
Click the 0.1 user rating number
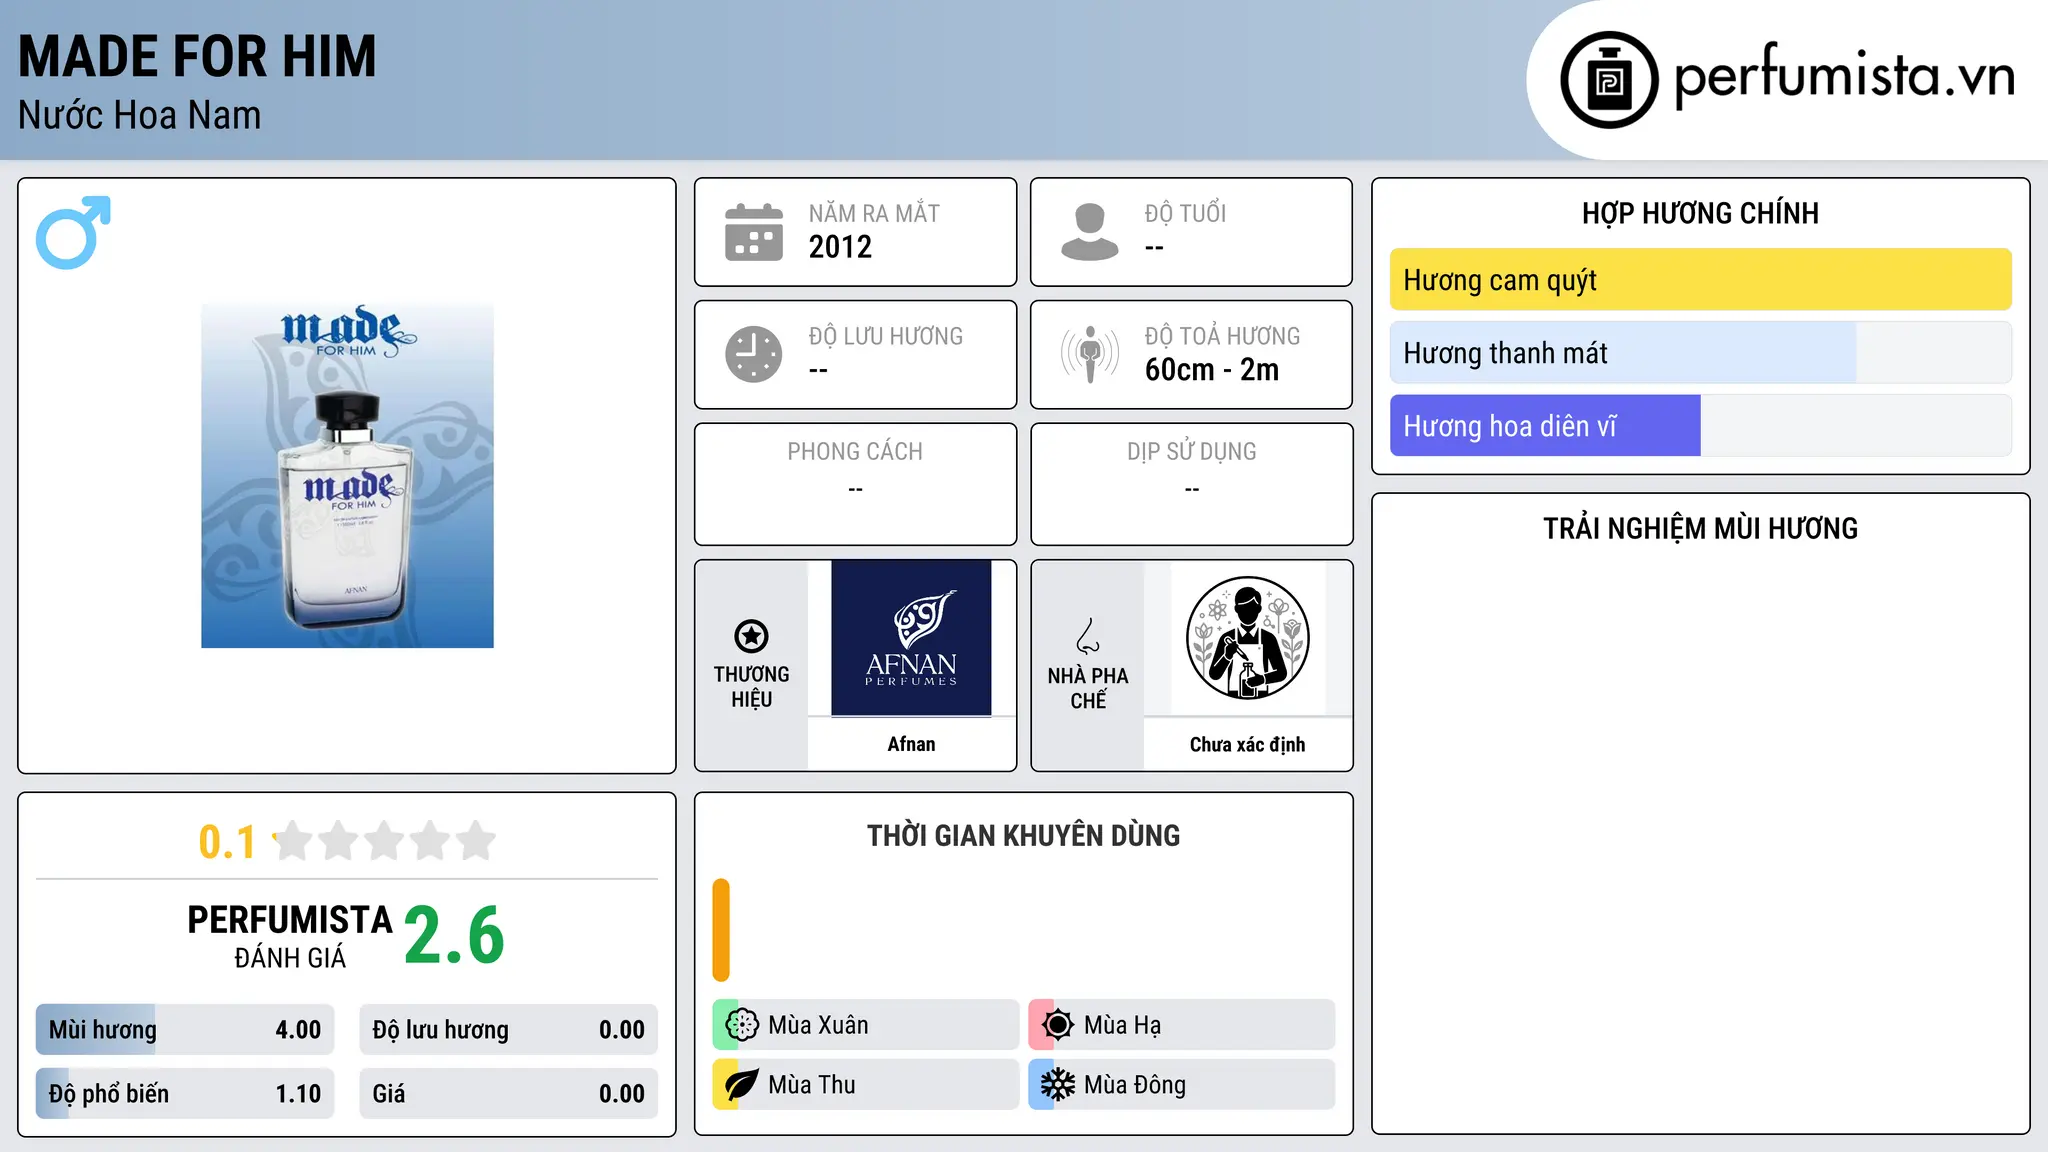pos(227,842)
